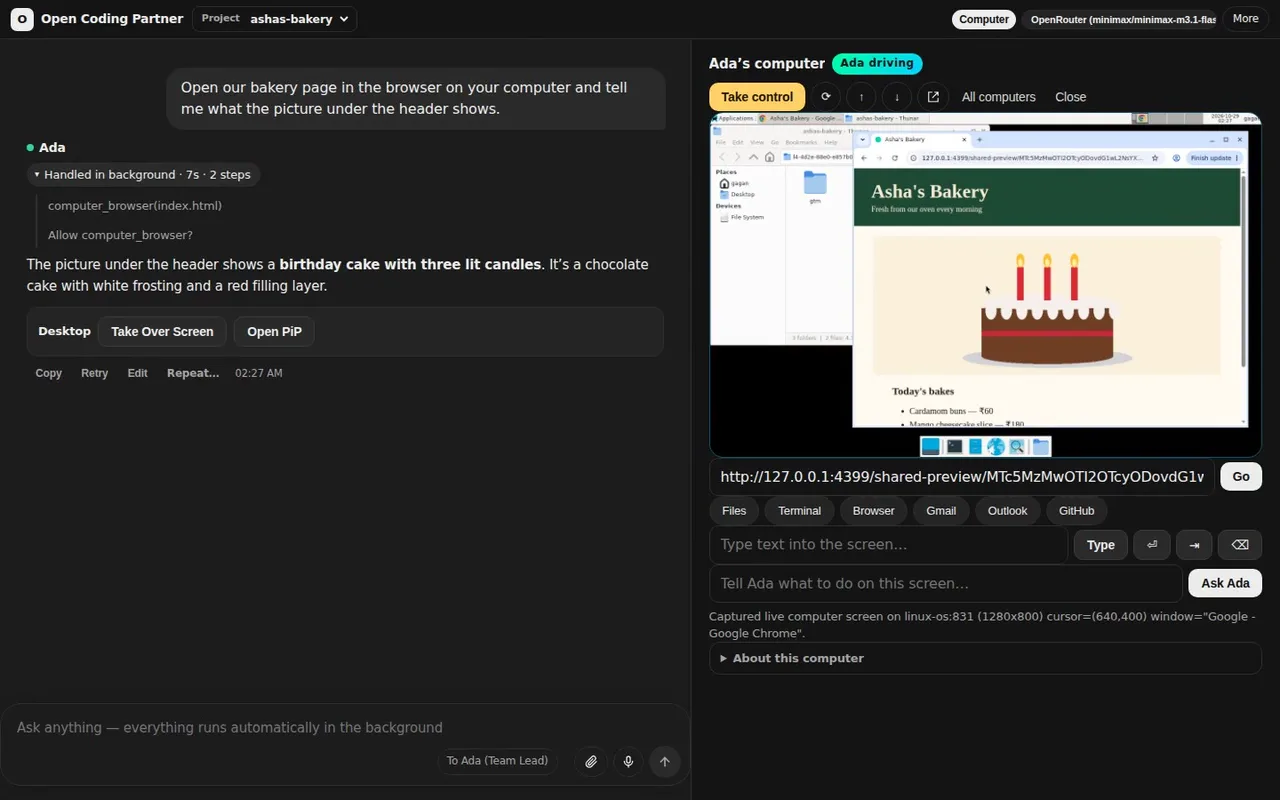Click the Ask Ada button
This screenshot has height=800, width=1280.
click(1225, 584)
